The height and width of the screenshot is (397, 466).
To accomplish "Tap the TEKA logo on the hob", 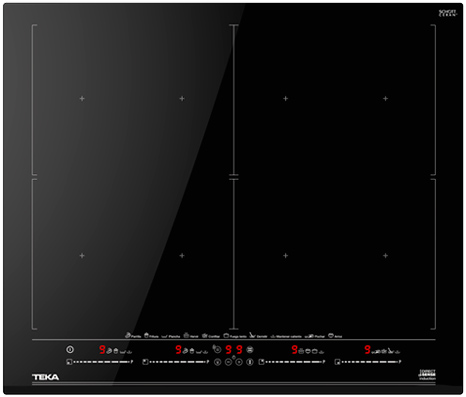I will pos(46,377).
